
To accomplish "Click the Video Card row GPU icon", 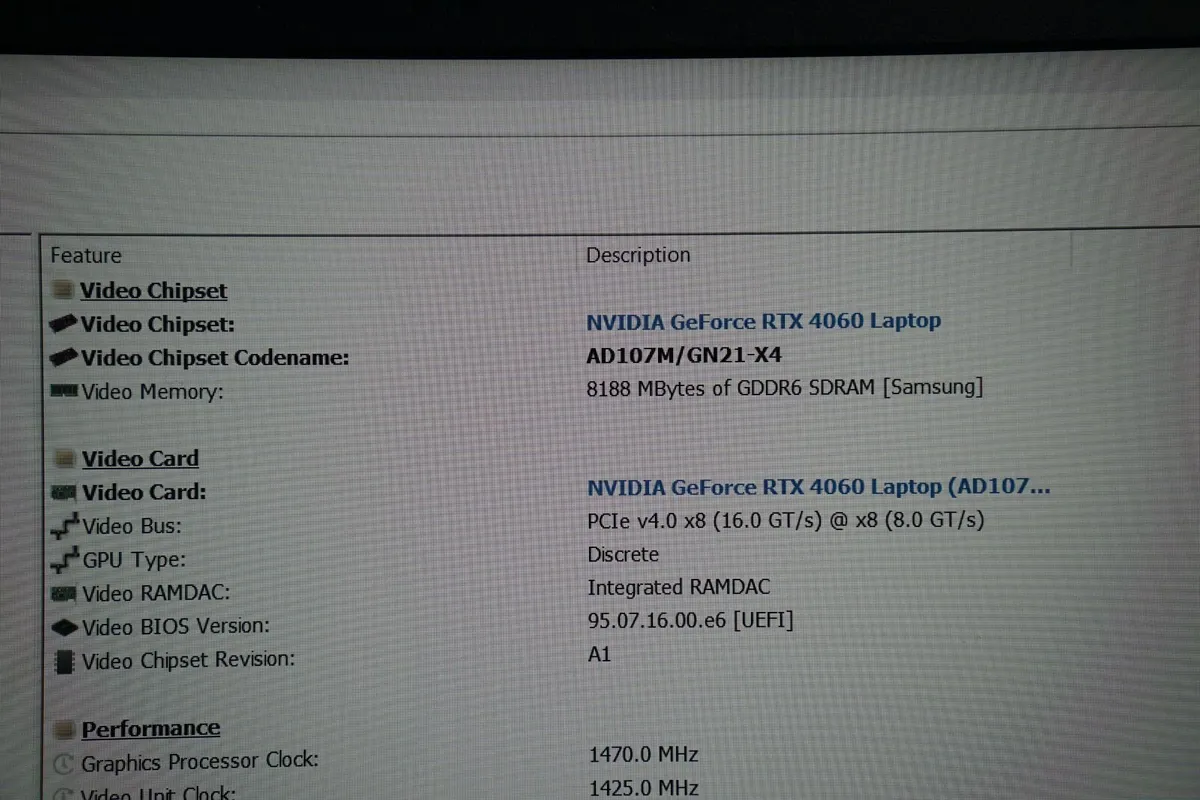I will tap(64, 491).
